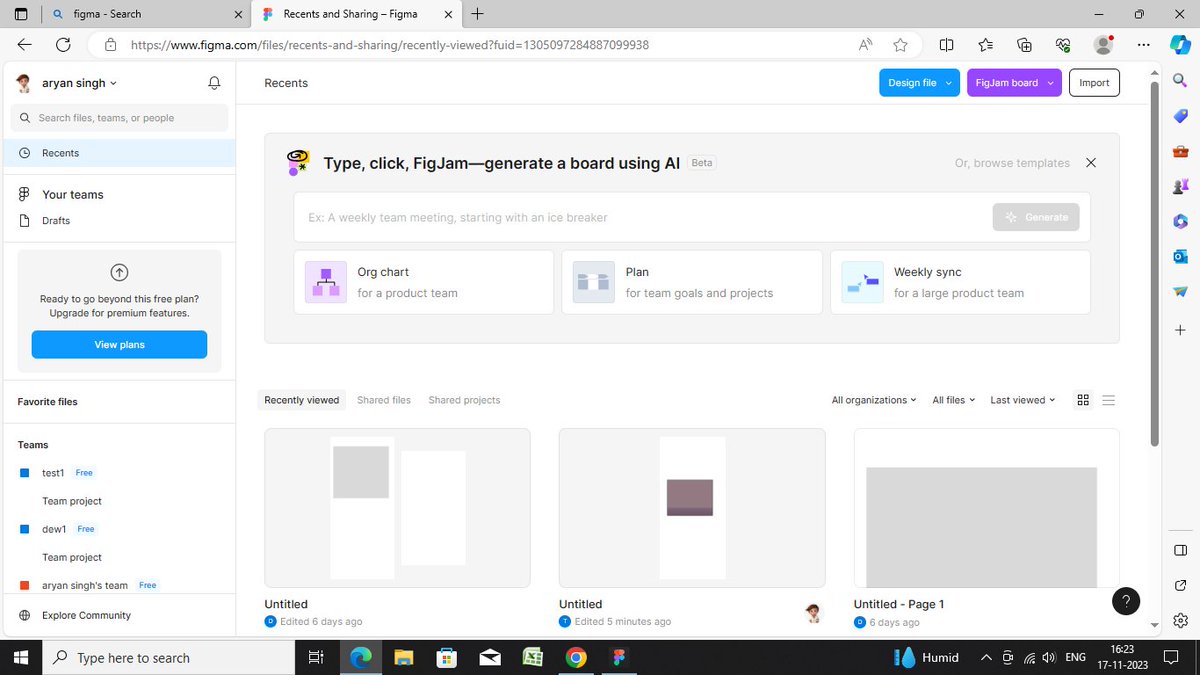This screenshot has width=1200, height=675.
Task: Click the Windows taskbar search box
Action: tap(167, 658)
